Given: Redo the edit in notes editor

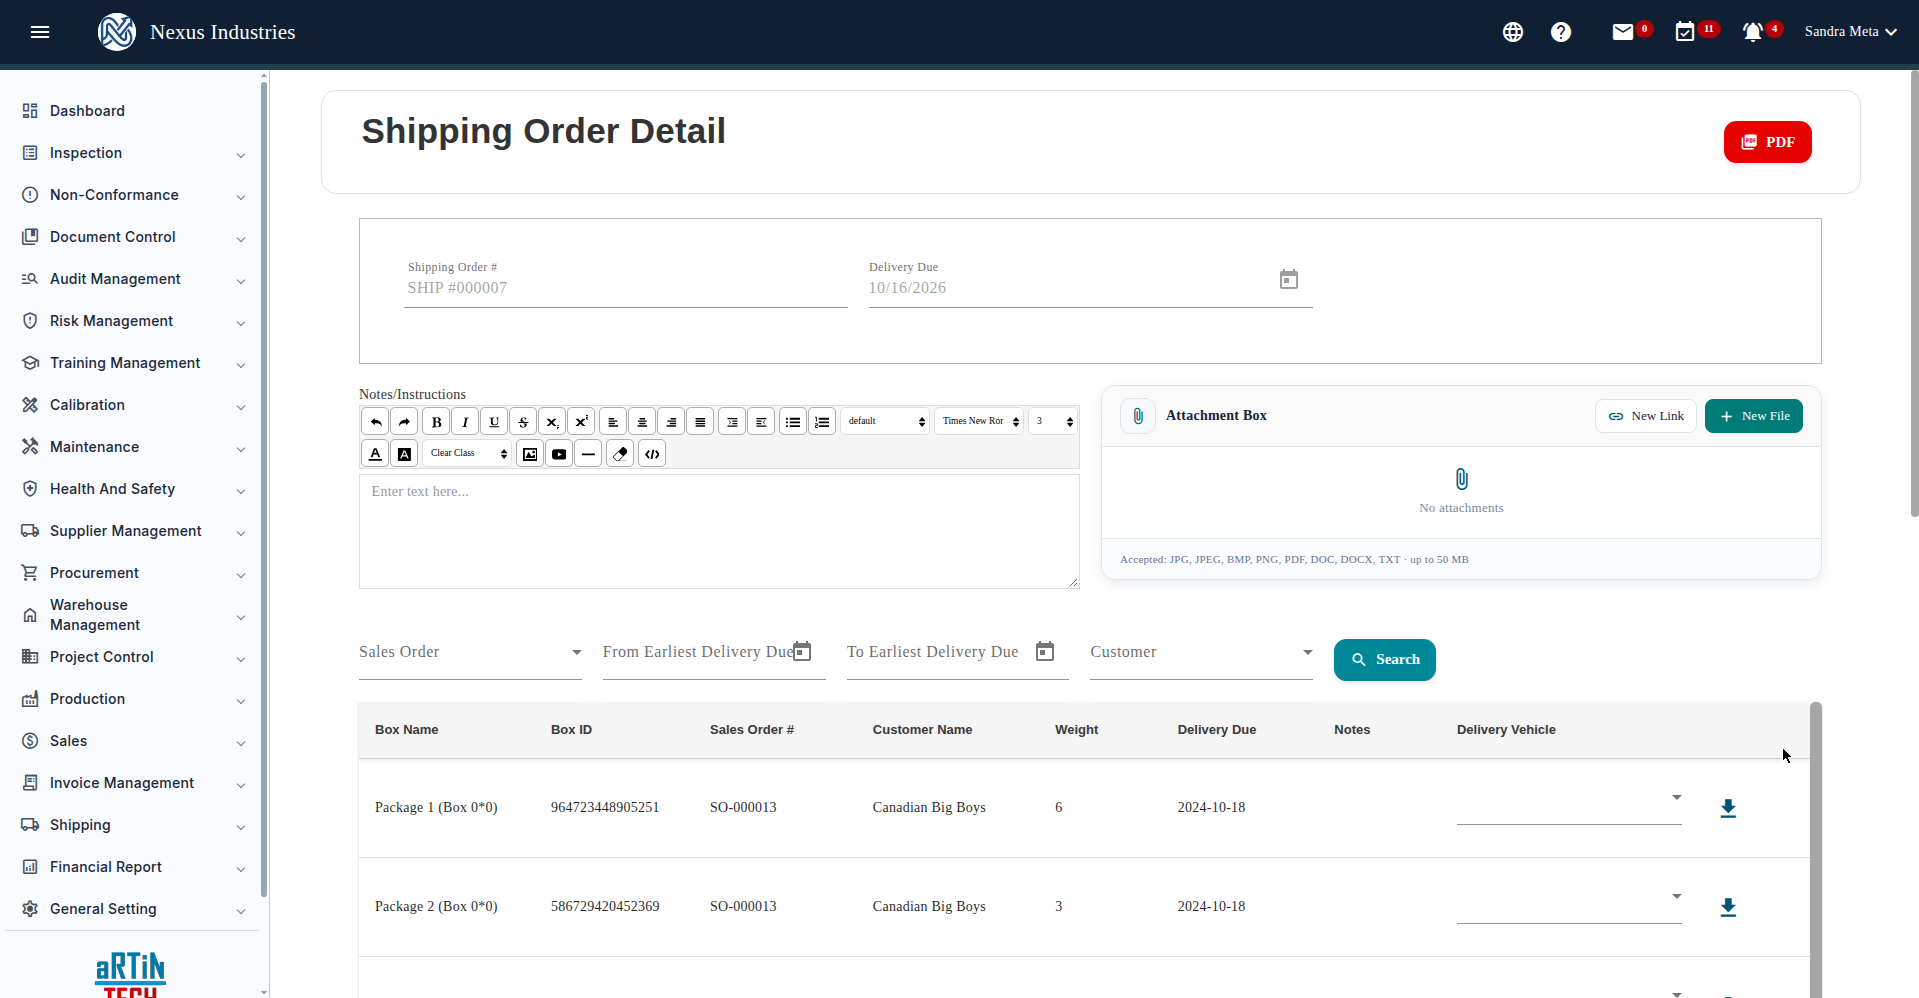Looking at the screenshot, I should pos(404,422).
